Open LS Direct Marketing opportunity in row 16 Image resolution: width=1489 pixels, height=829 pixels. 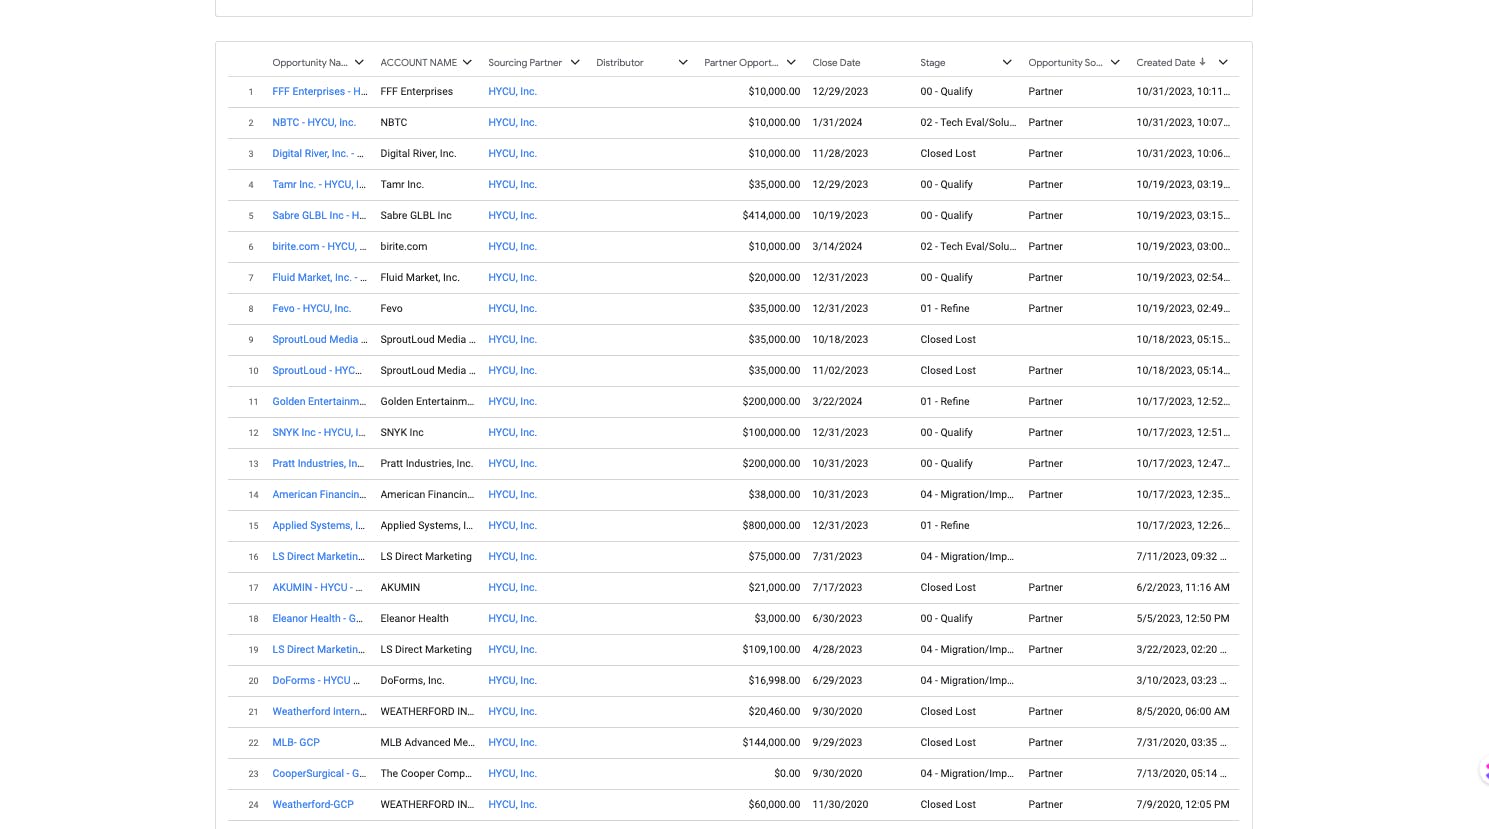click(x=319, y=556)
